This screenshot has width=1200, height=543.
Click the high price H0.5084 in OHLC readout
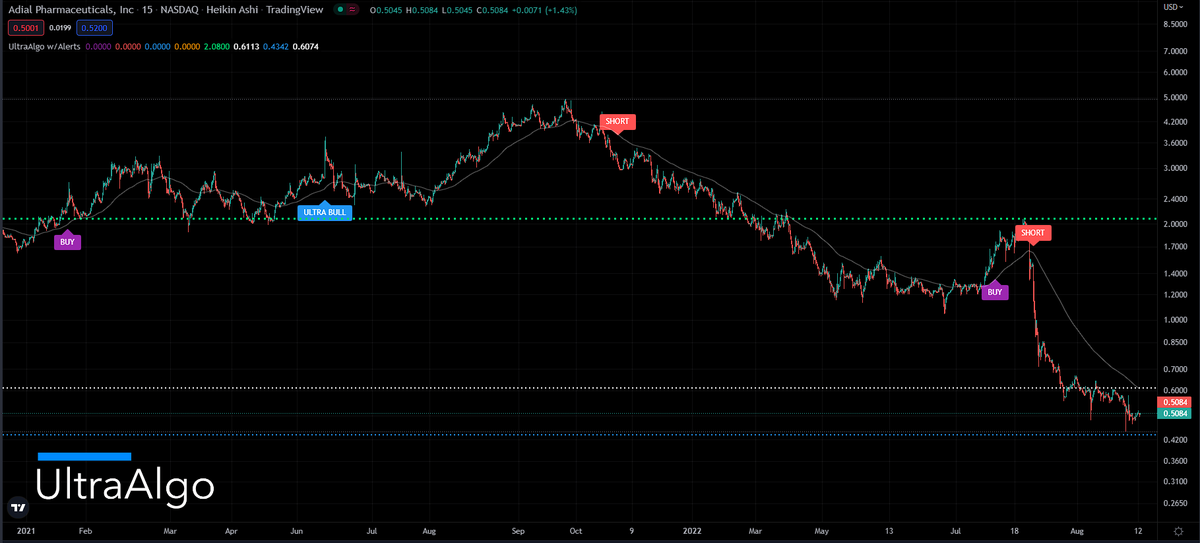423,9
